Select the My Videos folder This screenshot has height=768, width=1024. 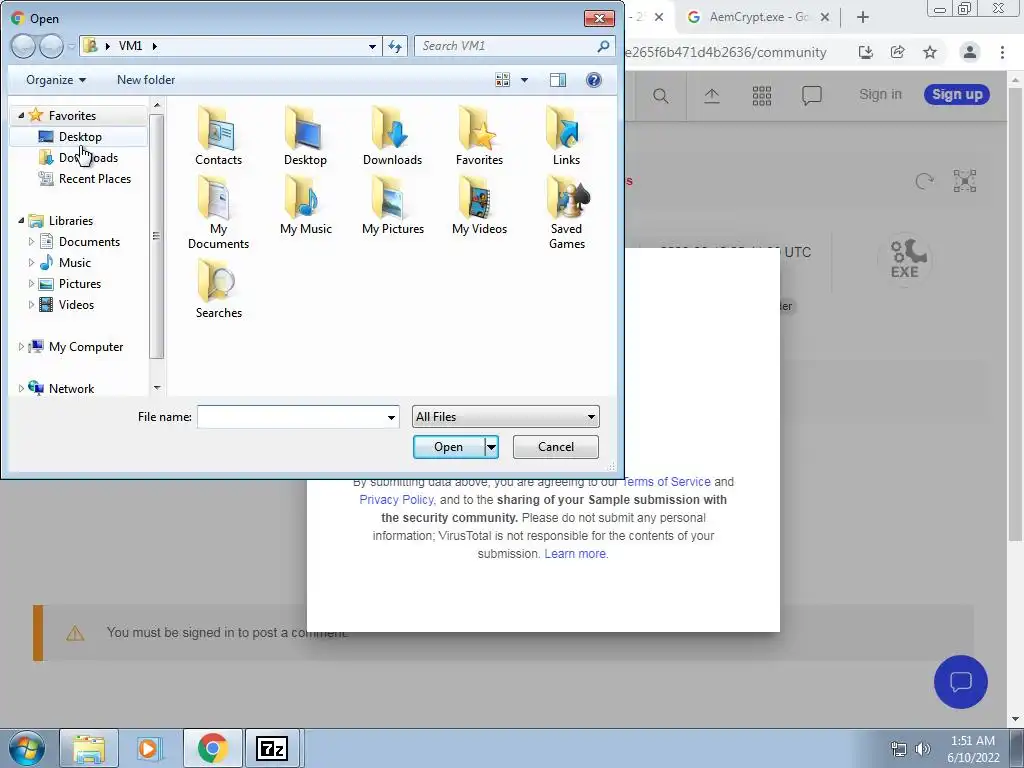coord(479,206)
